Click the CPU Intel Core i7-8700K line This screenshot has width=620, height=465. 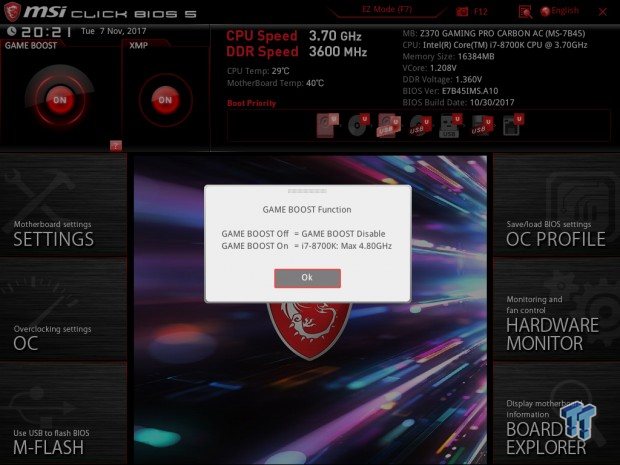[495, 45]
